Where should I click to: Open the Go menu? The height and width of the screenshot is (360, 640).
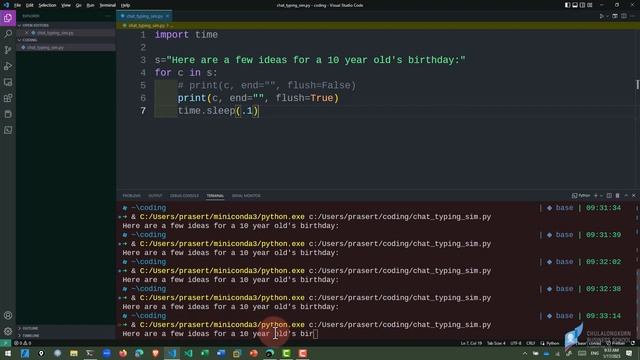point(78,5)
